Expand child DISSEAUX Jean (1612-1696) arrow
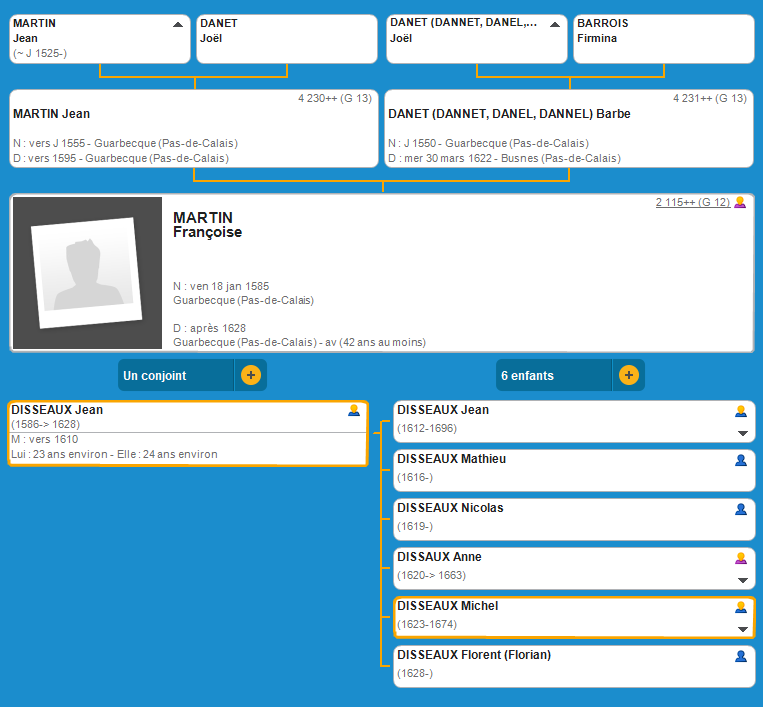763x707 pixels. click(742, 433)
